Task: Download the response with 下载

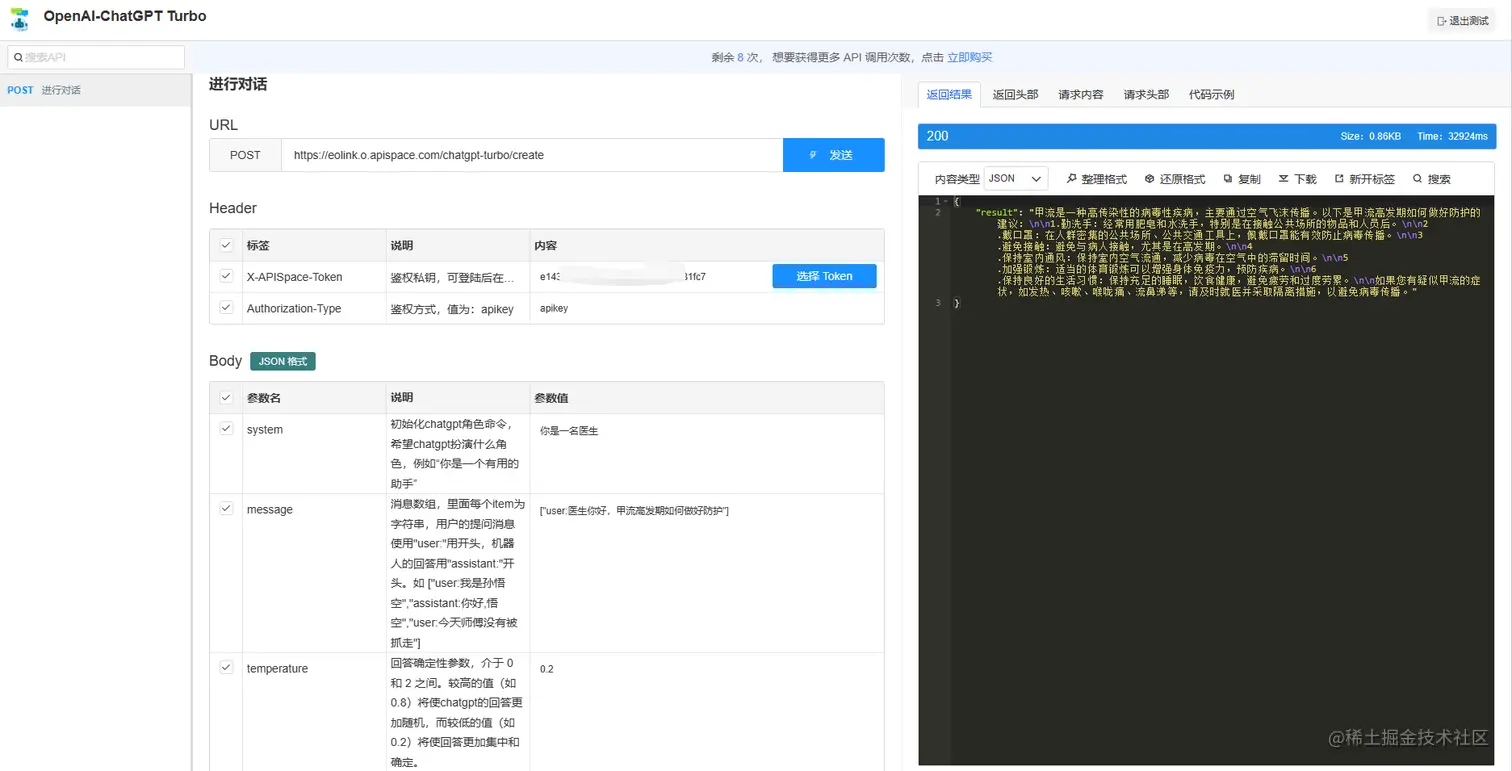Action: [x=1298, y=179]
